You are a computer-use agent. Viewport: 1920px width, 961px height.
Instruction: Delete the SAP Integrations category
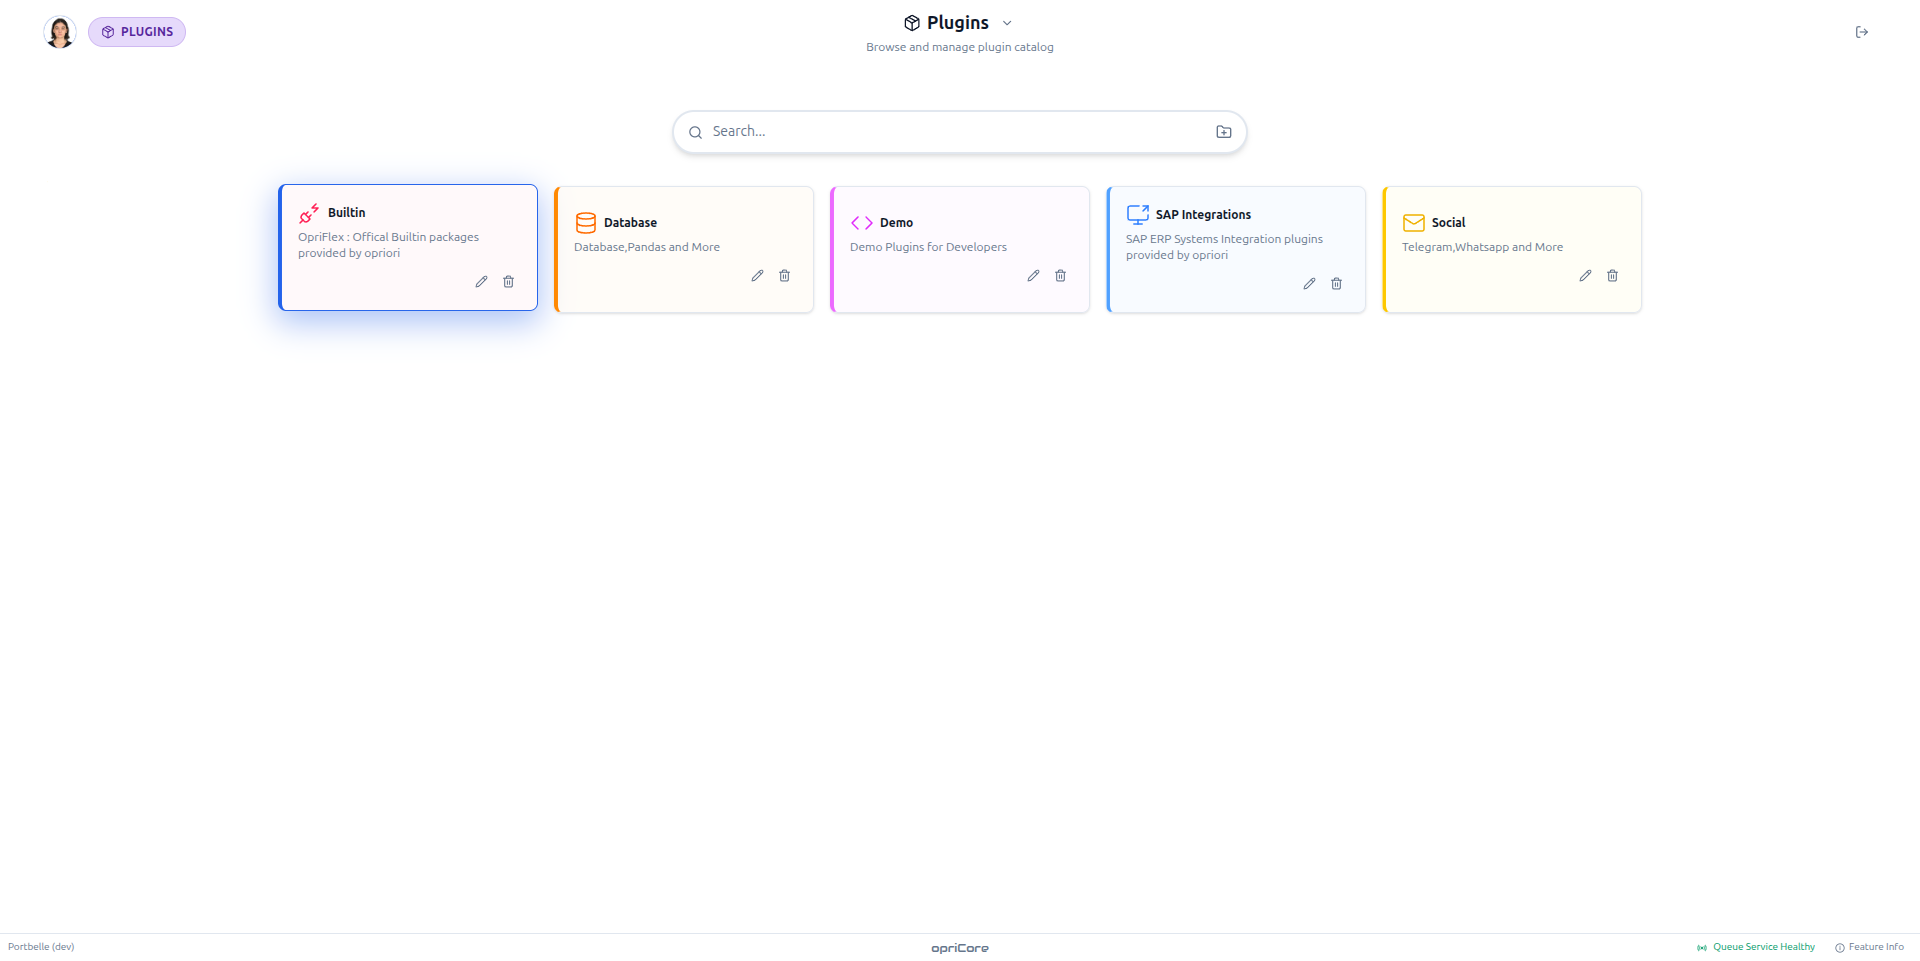tap(1336, 284)
